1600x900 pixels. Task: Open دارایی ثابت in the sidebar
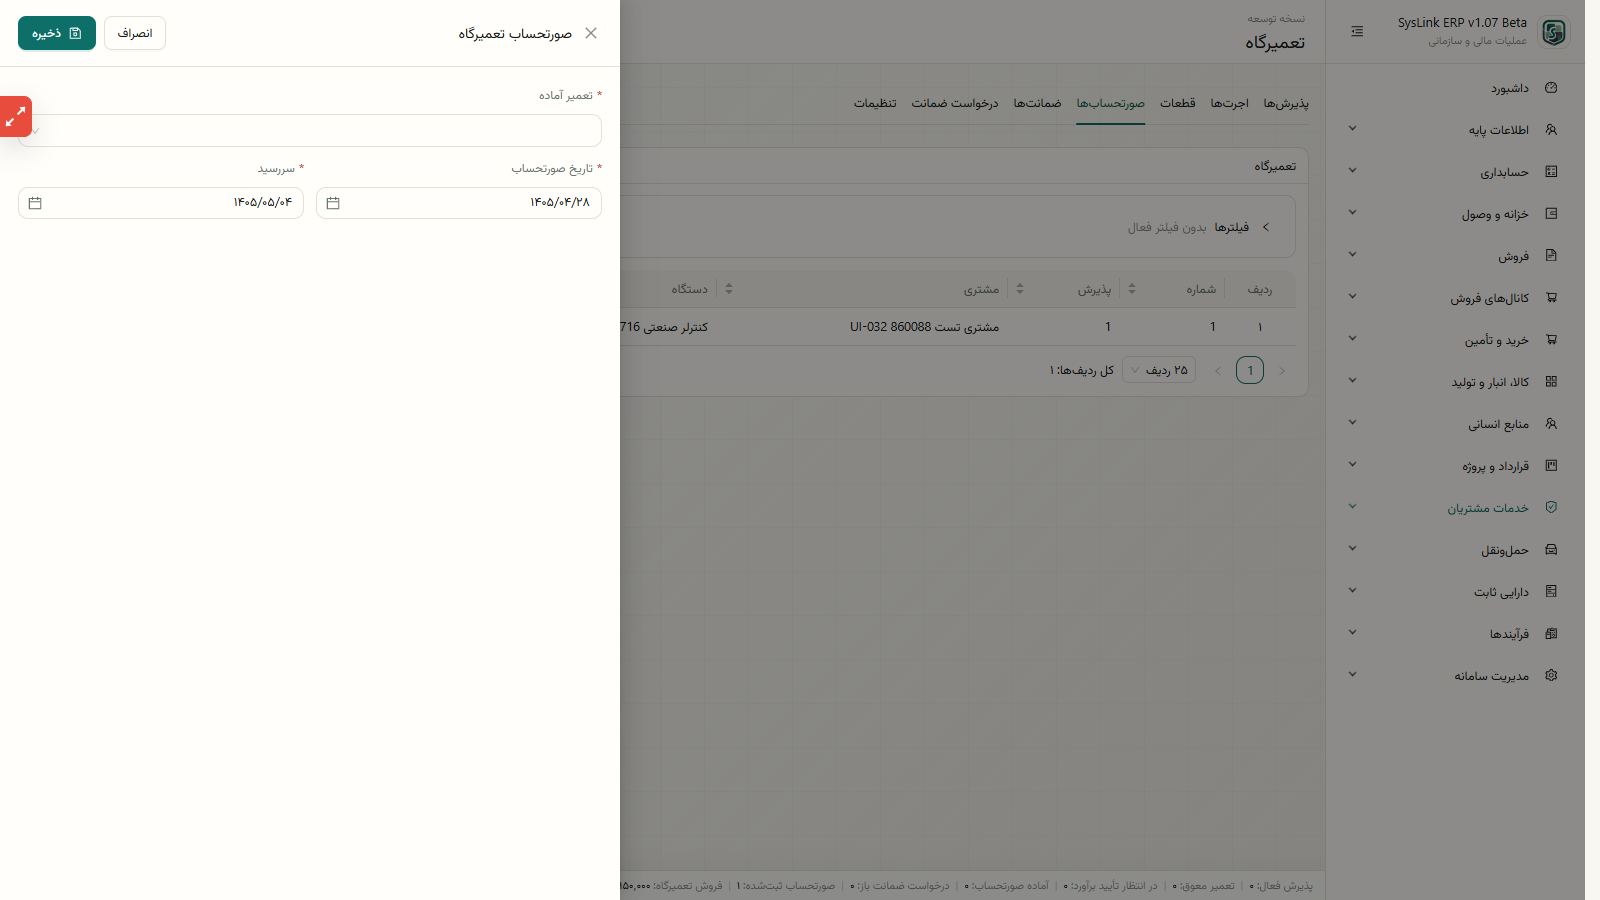pyautogui.click(x=1455, y=592)
